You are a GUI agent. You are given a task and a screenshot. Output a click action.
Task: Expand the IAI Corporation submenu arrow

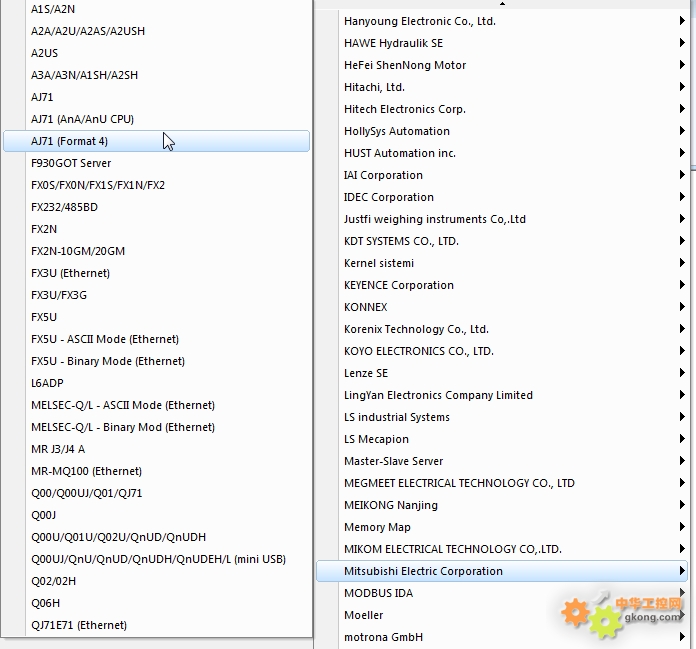682,175
